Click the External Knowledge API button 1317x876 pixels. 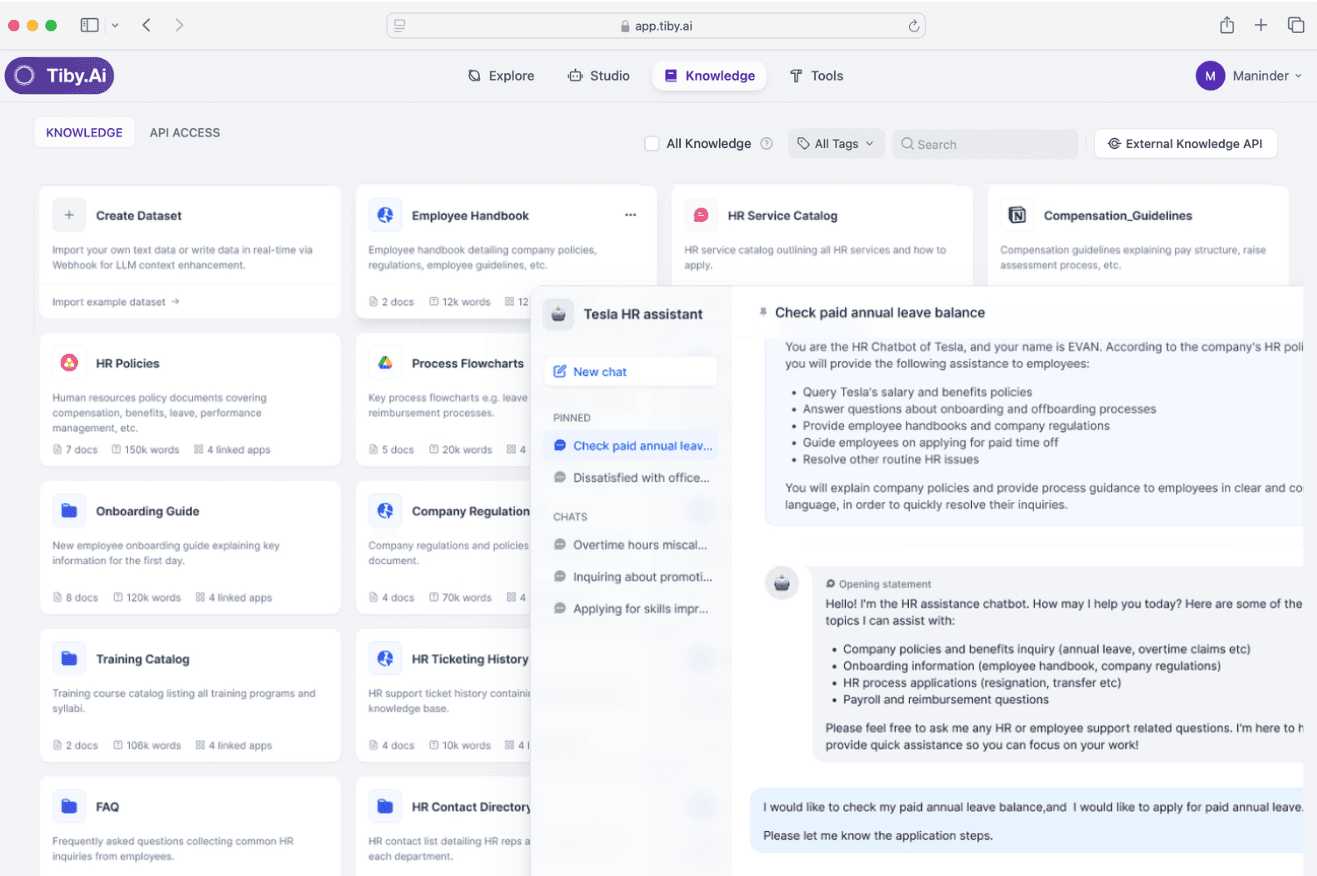click(1185, 144)
